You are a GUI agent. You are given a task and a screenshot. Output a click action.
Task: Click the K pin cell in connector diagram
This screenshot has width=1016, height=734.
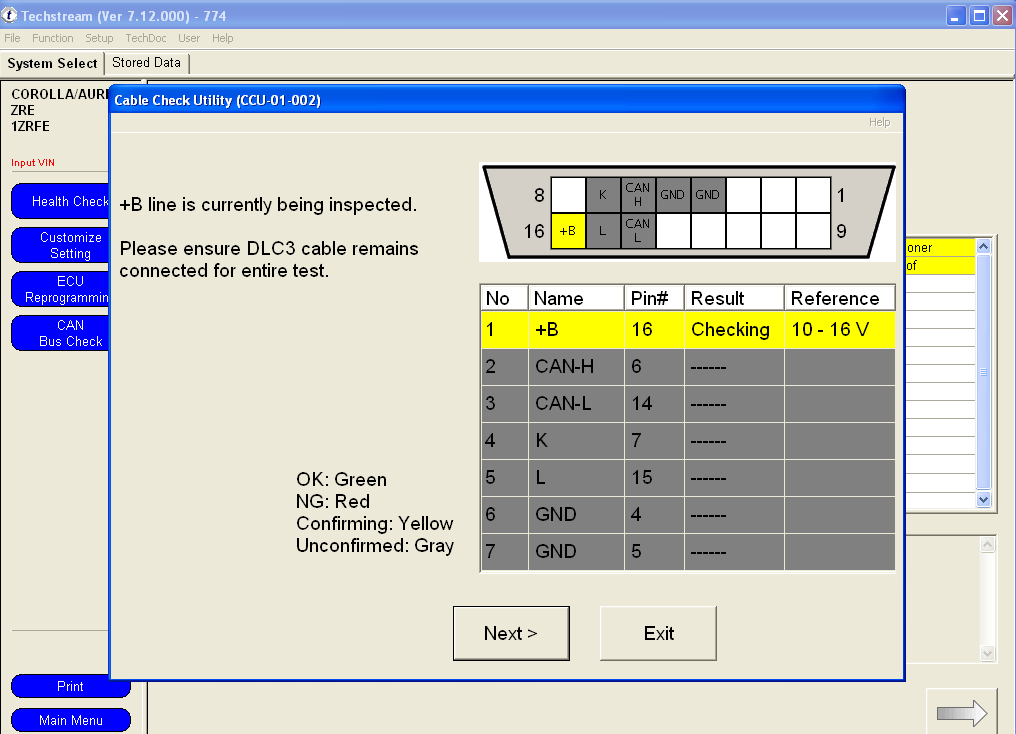(603, 194)
